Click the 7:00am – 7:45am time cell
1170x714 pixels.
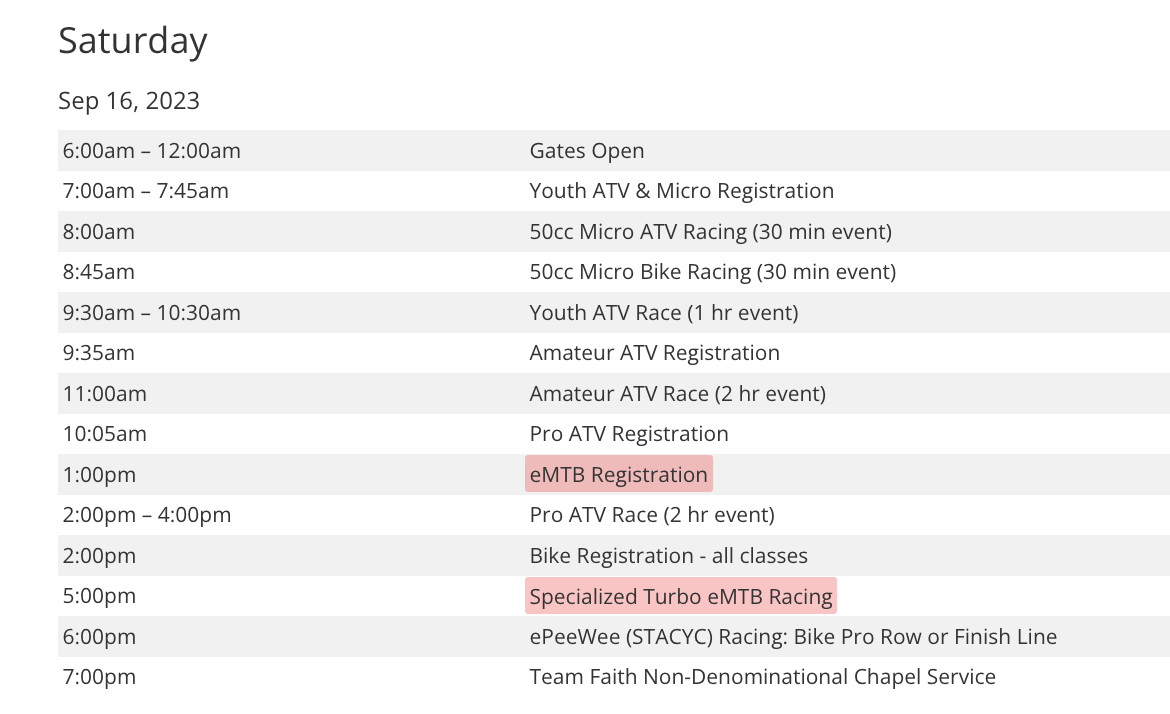pyautogui.click(x=145, y=191)
